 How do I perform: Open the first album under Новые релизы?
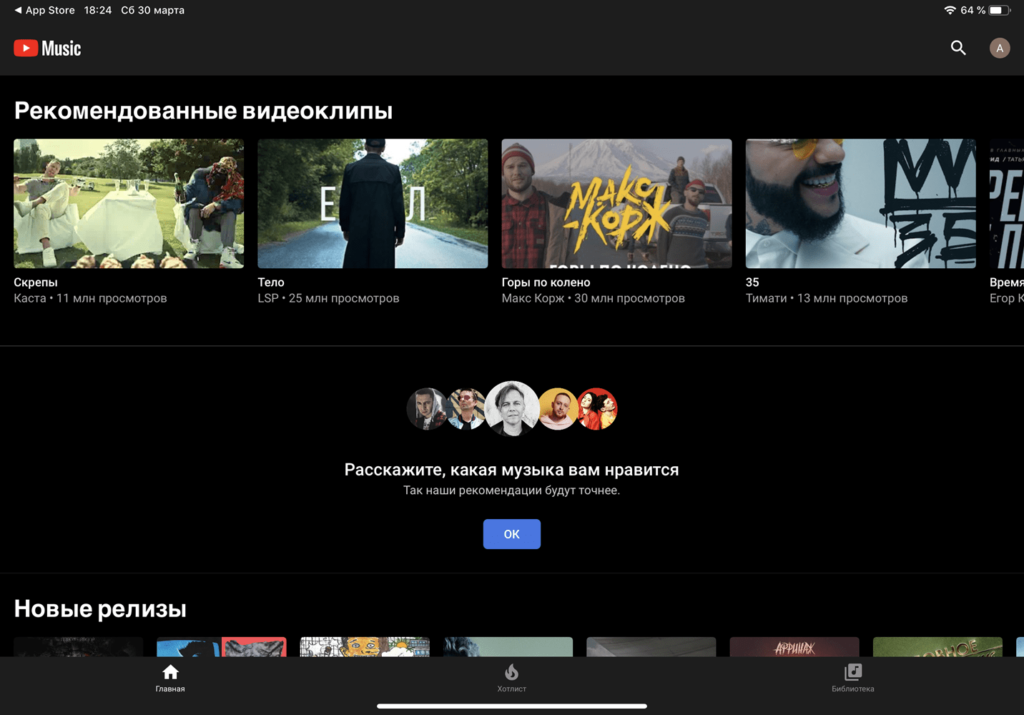click(x=78, y=647)
